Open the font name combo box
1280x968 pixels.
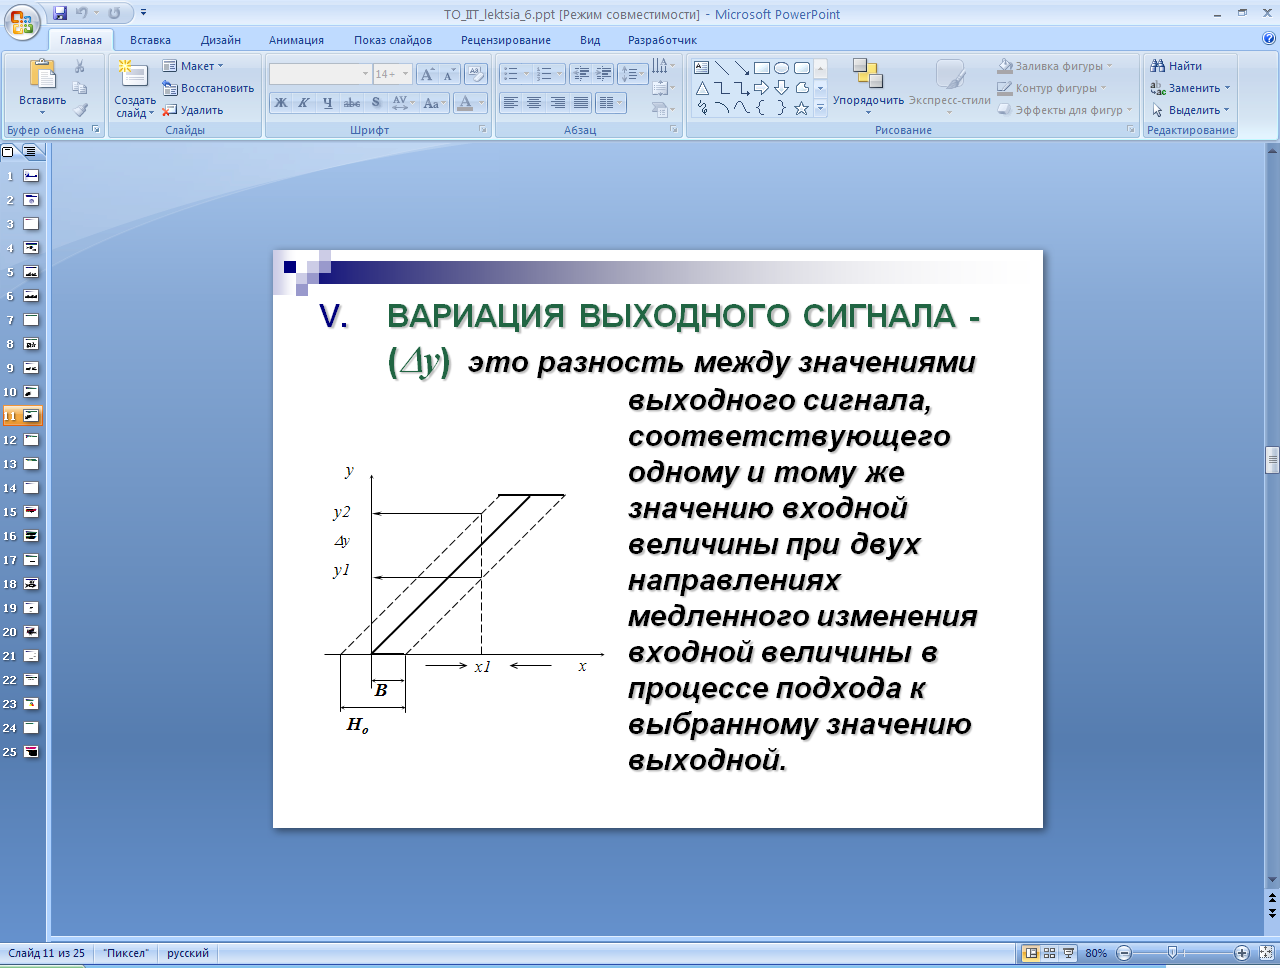pyautogui.click(x=320, y=74)
